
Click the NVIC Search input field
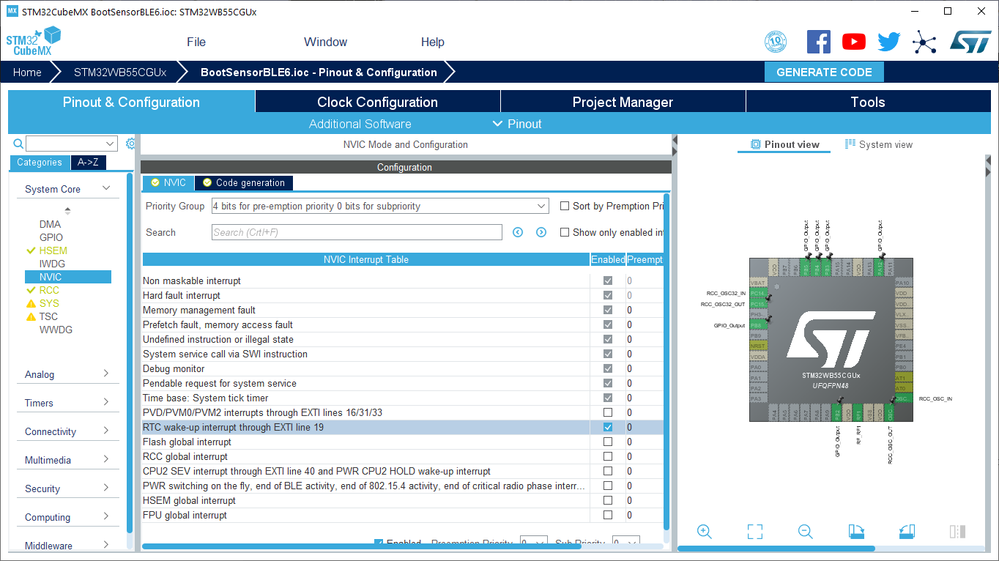tap(357, 232)
